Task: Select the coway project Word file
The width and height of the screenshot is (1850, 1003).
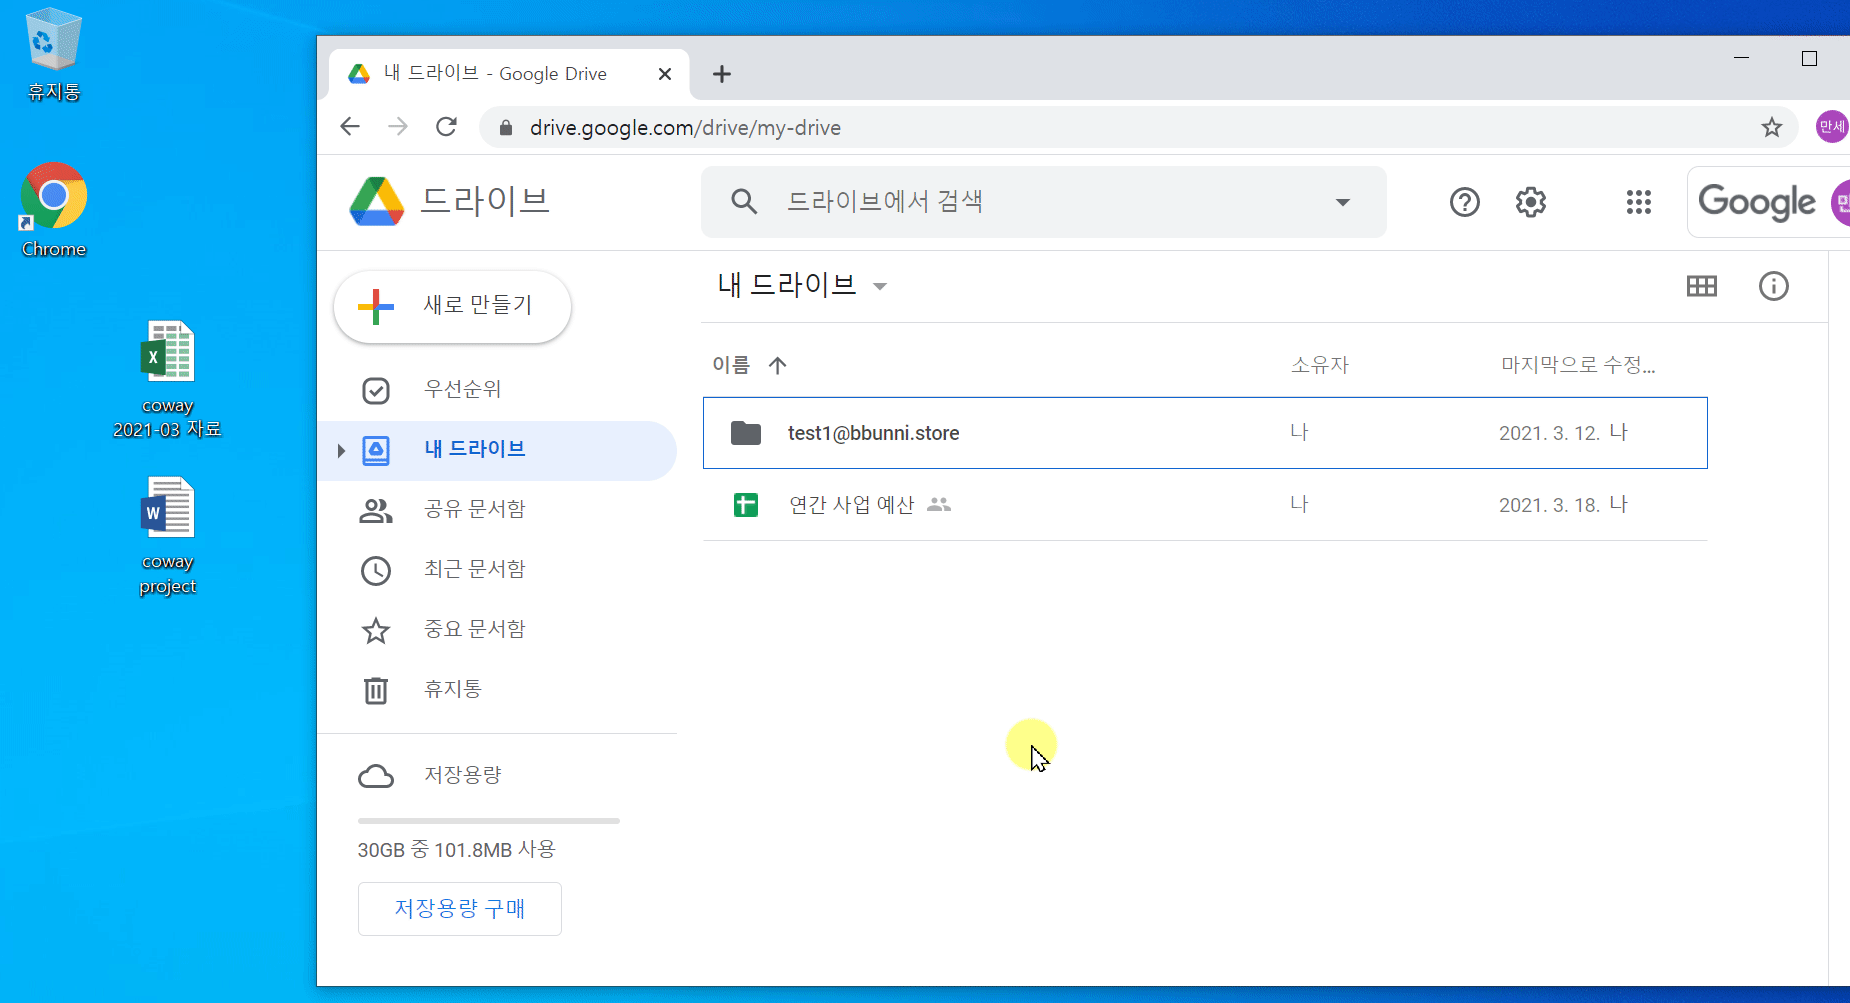Action: click(x=167, y=537)
